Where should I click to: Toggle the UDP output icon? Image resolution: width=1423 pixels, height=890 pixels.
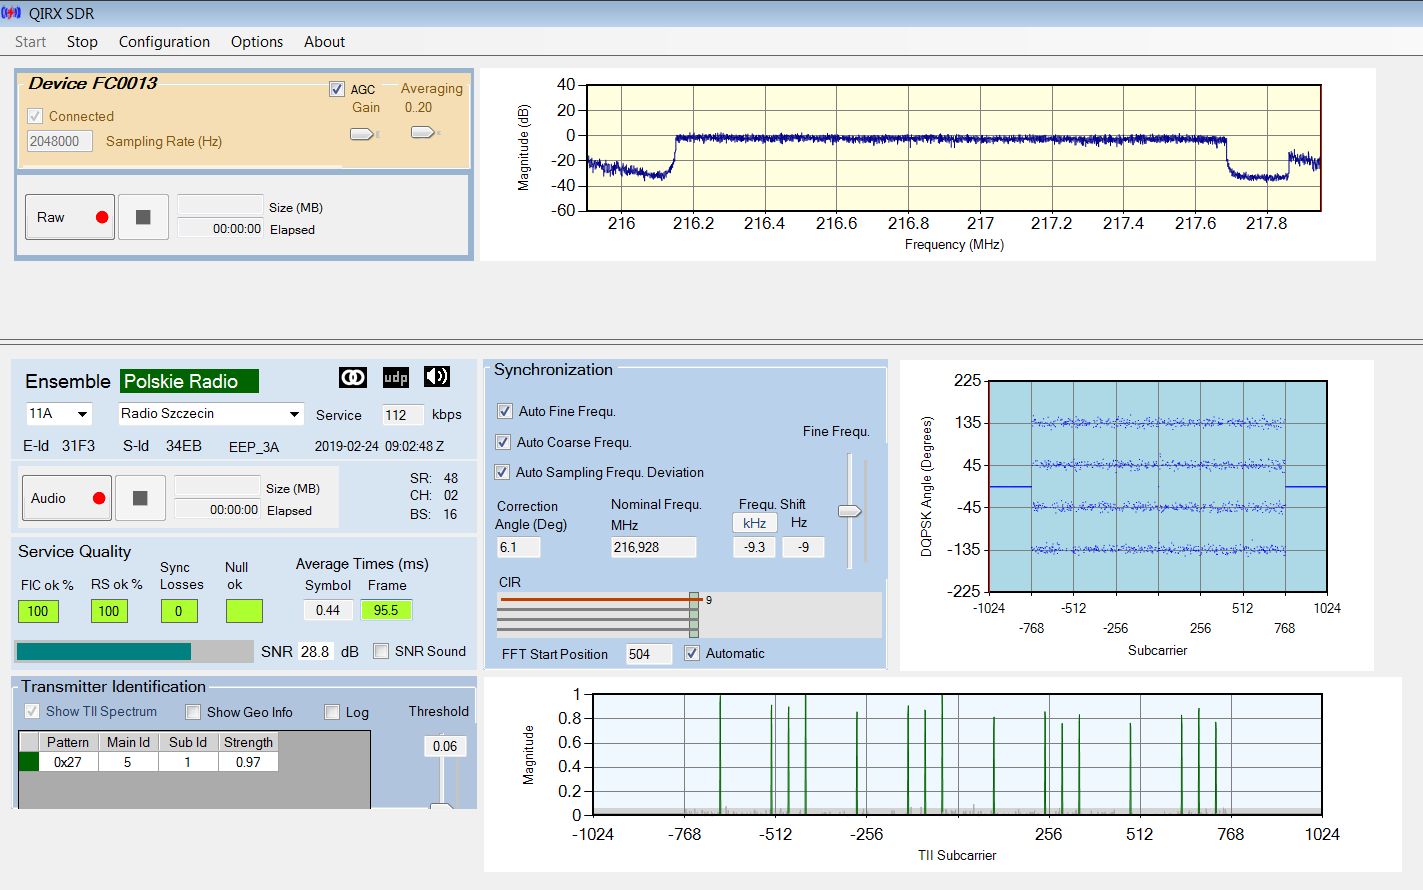pos(396,377)
